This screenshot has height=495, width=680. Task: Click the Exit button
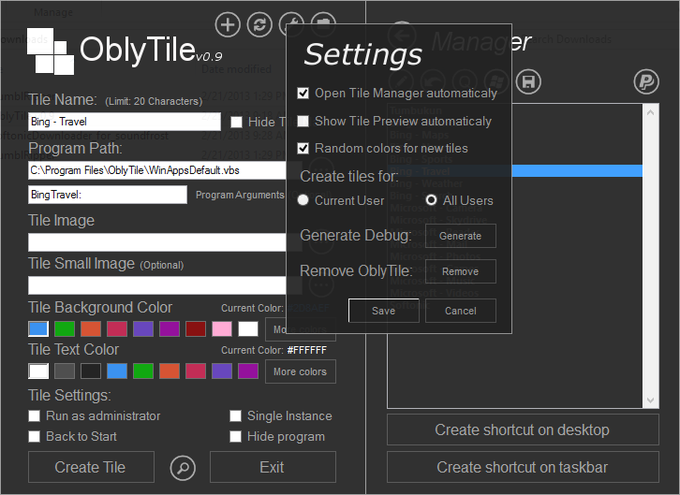273,467
